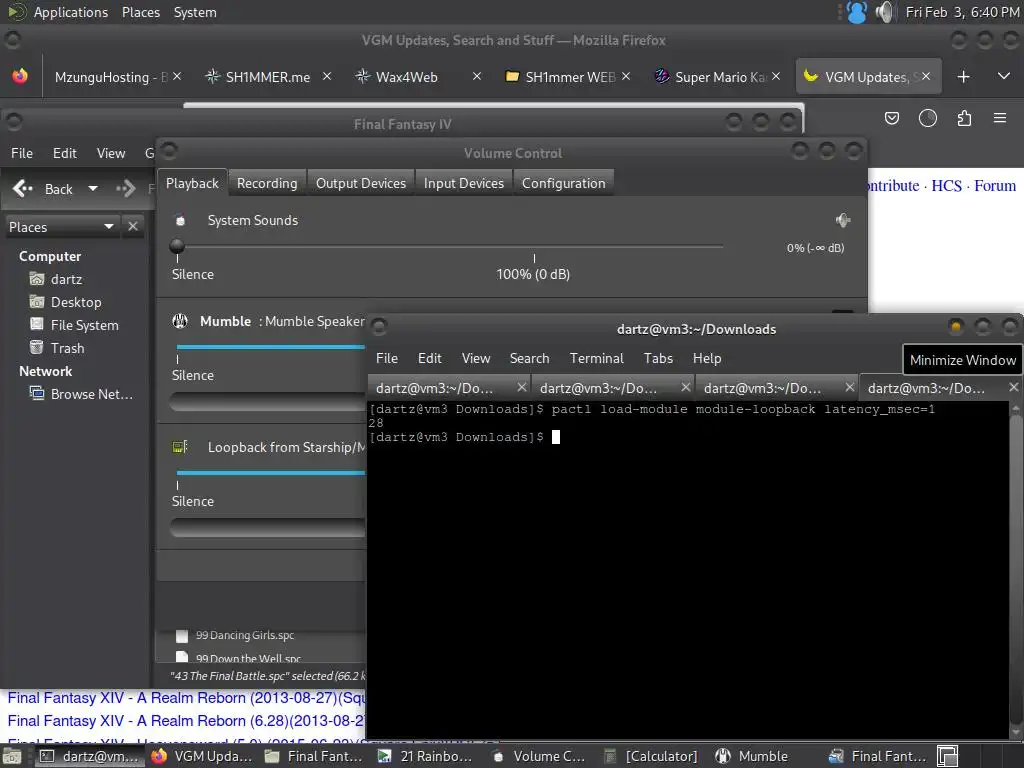Click the Loopback from Starship volume slider
The height and width of the screenshot is (768, 1024).
pos(270,473)
